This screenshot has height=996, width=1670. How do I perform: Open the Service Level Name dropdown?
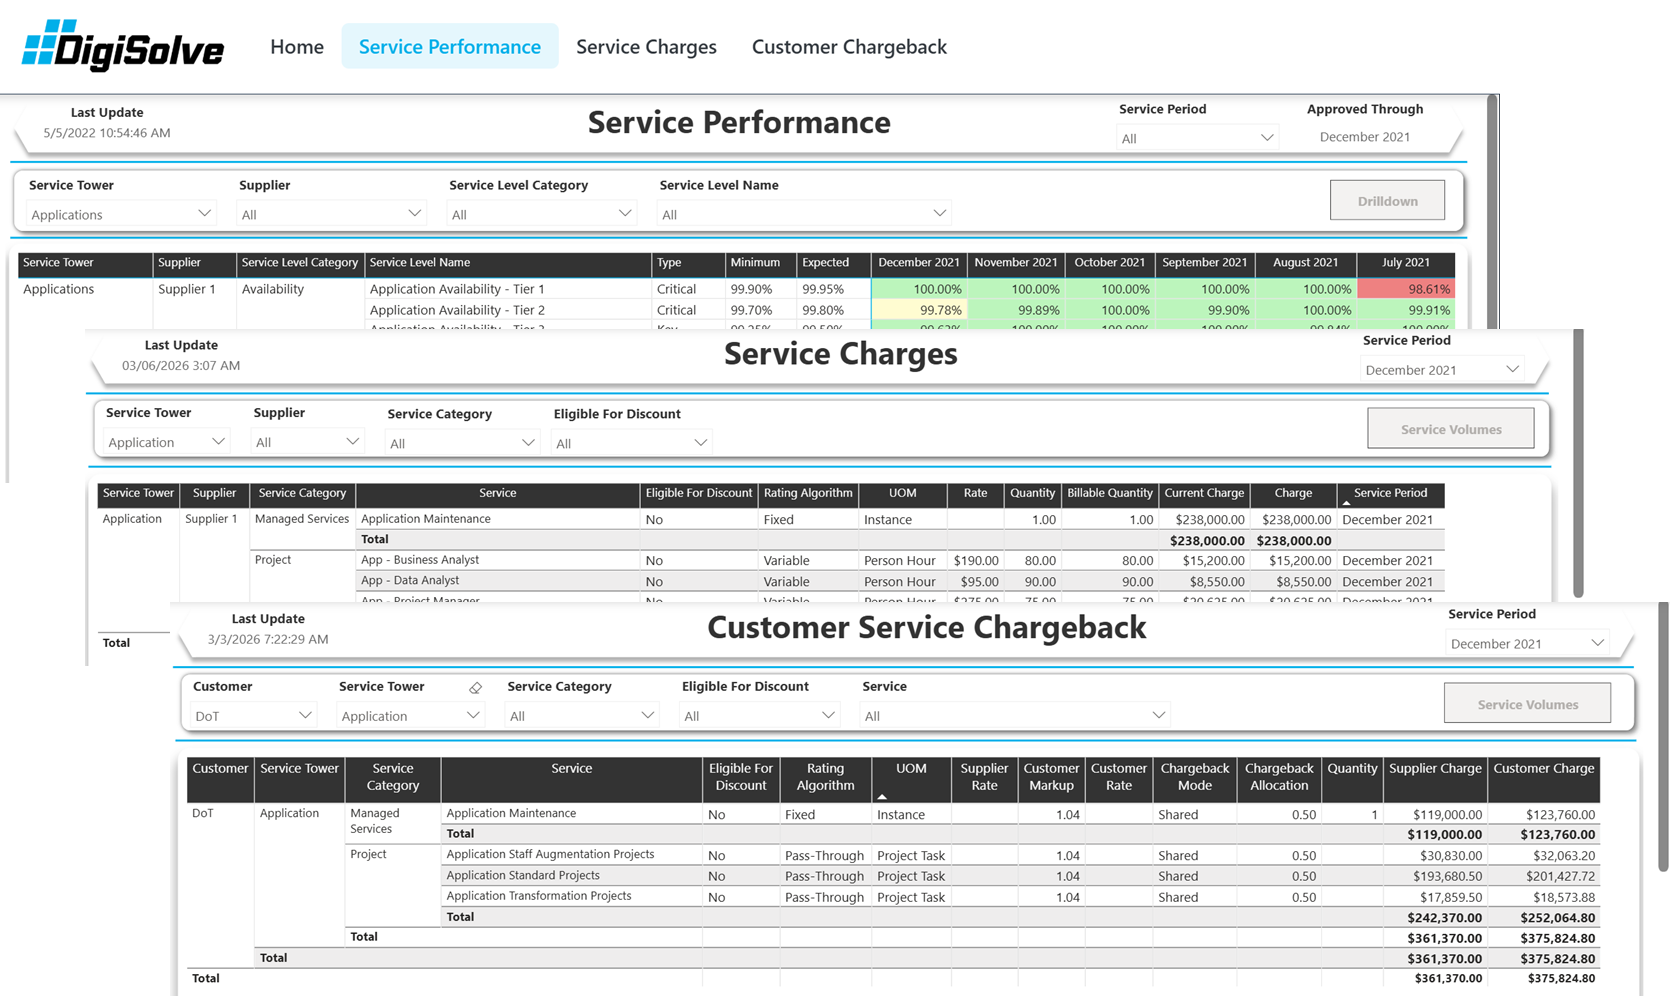803,212
